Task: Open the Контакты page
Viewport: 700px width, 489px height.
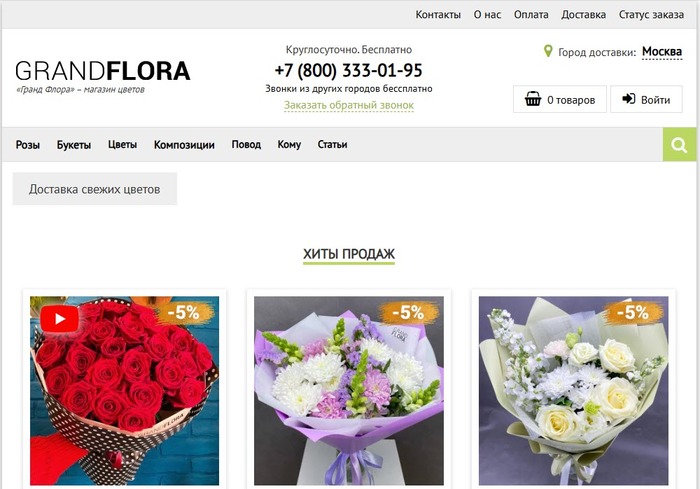Action: 438,15
